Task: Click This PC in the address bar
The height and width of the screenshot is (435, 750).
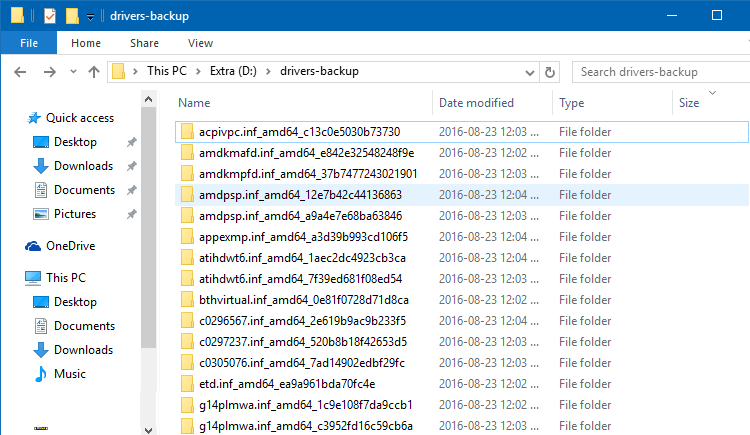Action: point(166,71)
